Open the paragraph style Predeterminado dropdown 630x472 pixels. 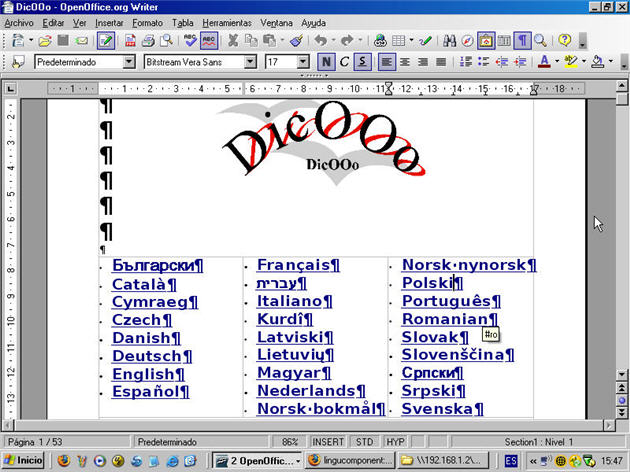tap(128, 62)
